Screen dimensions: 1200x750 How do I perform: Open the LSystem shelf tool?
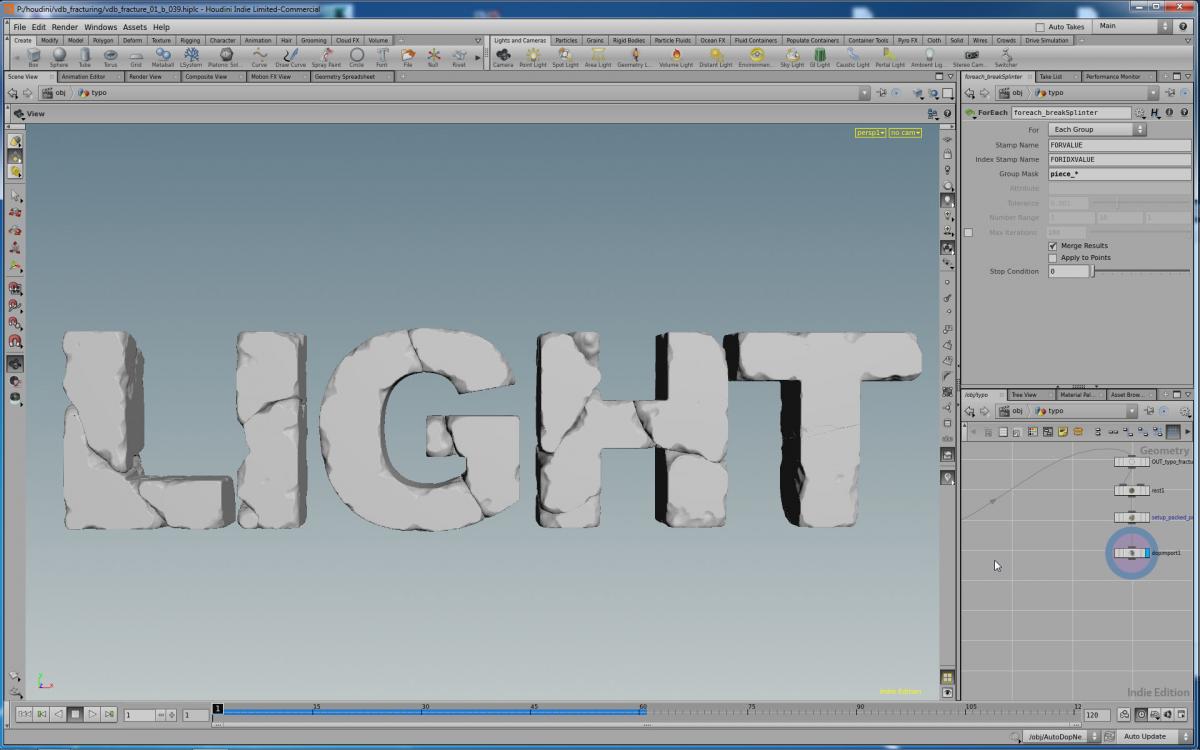pos(191,57)
